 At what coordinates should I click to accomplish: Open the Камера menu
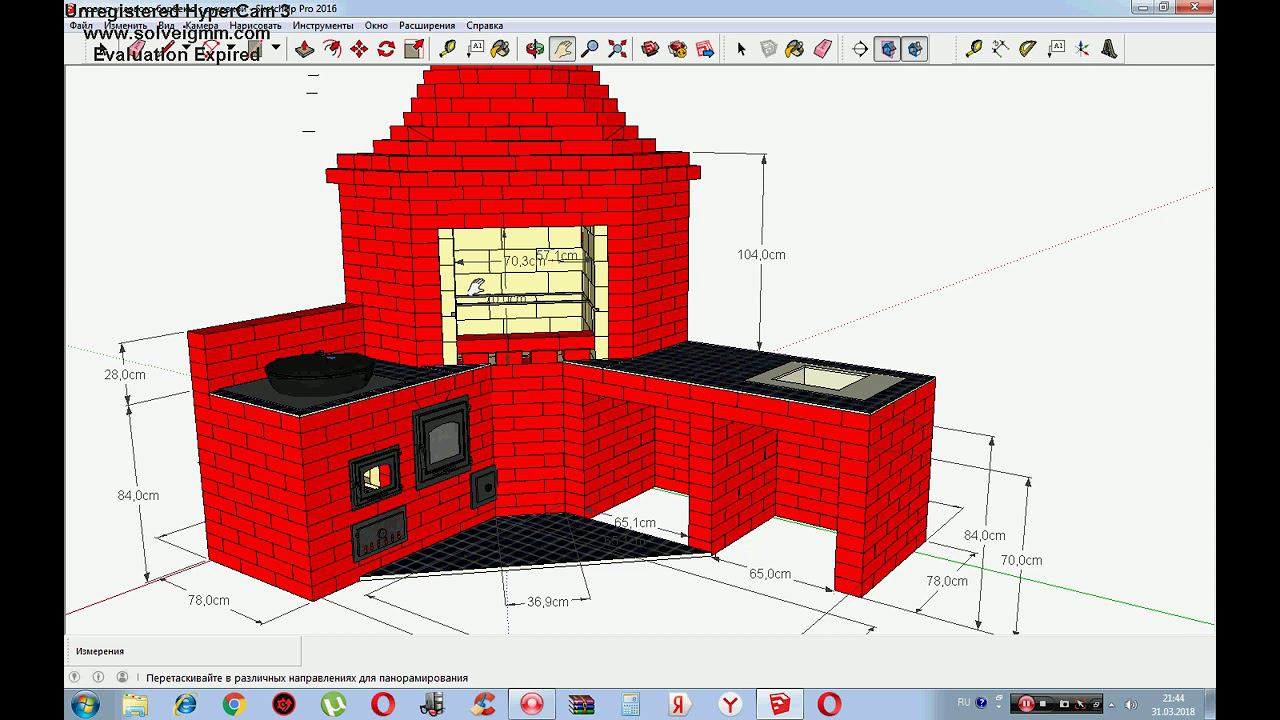click(201, 25)
